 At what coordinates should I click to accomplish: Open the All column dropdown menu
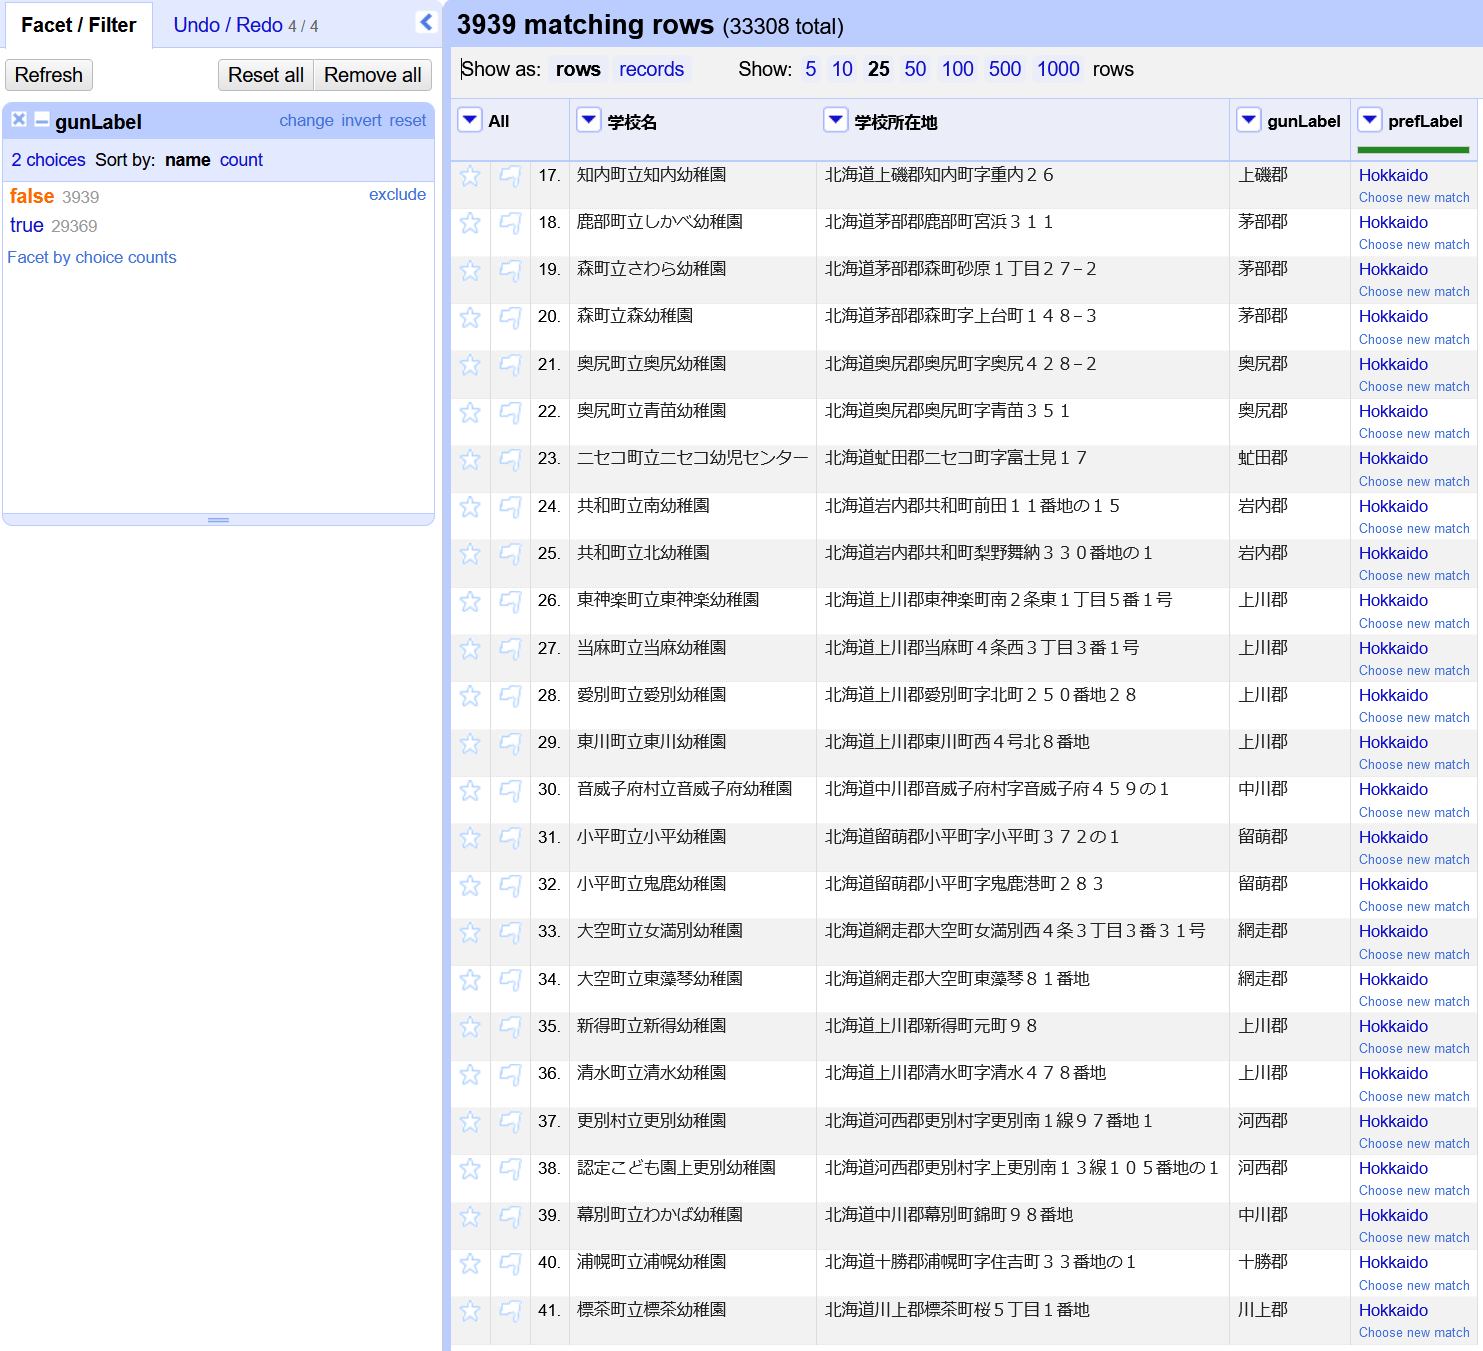(470, 120)
